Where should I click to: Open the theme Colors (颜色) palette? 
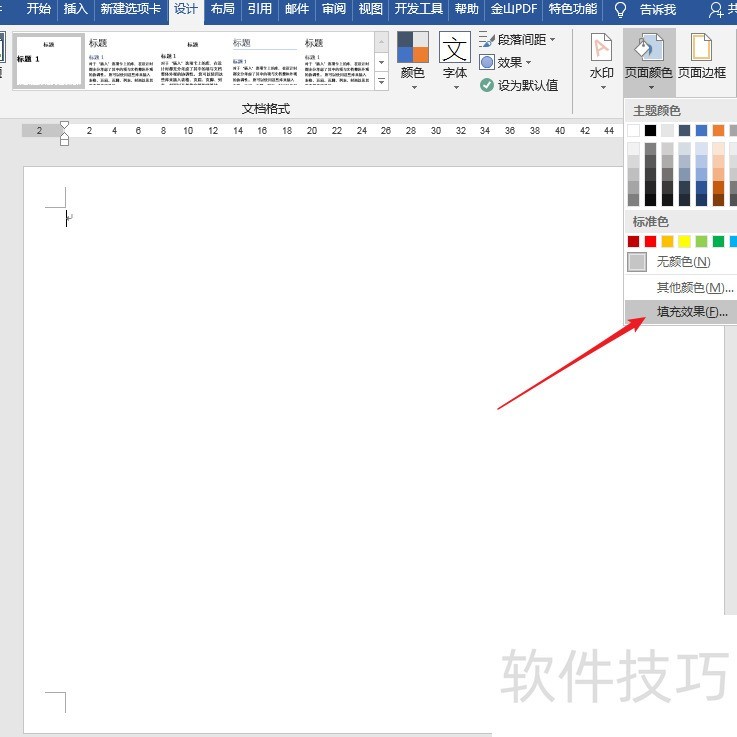point(412,58)
